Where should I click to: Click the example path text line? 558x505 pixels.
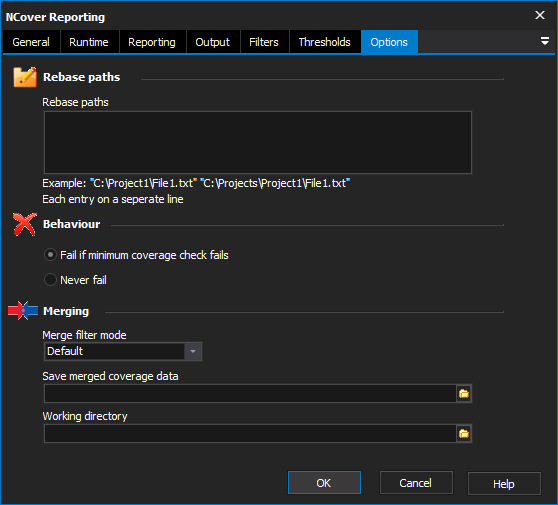tap(196, 183)
